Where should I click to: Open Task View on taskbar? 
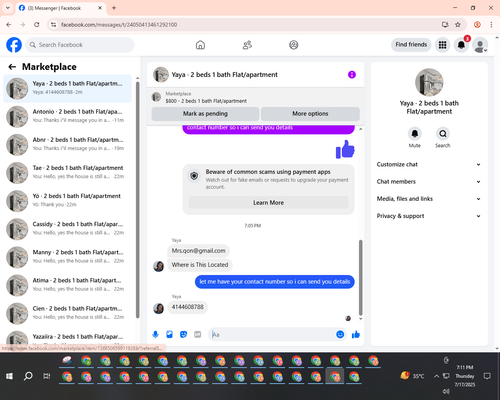[x=47, y=376]
